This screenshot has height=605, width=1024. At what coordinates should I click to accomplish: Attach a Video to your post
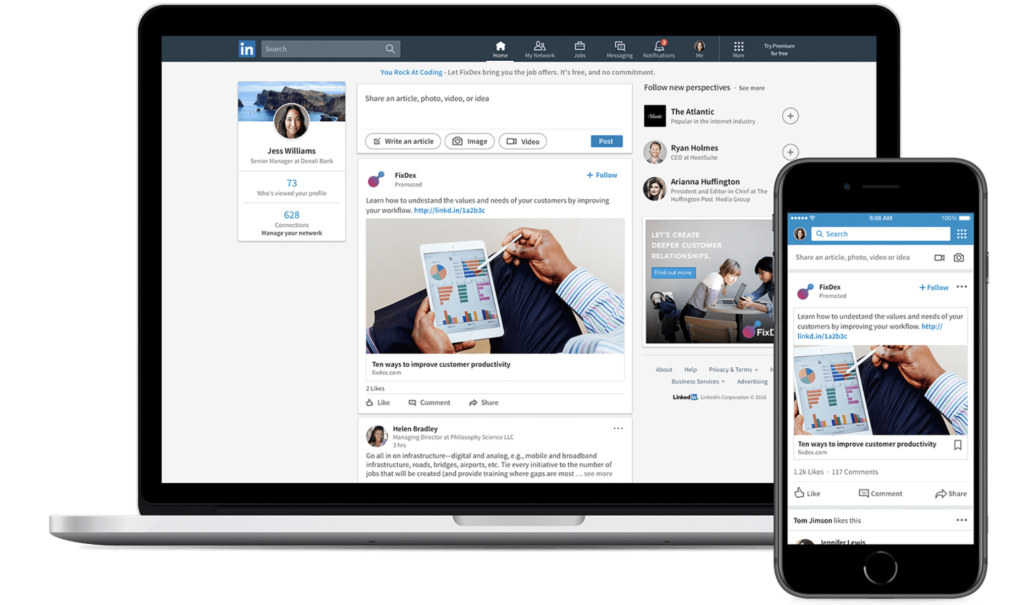coord(522,141)
